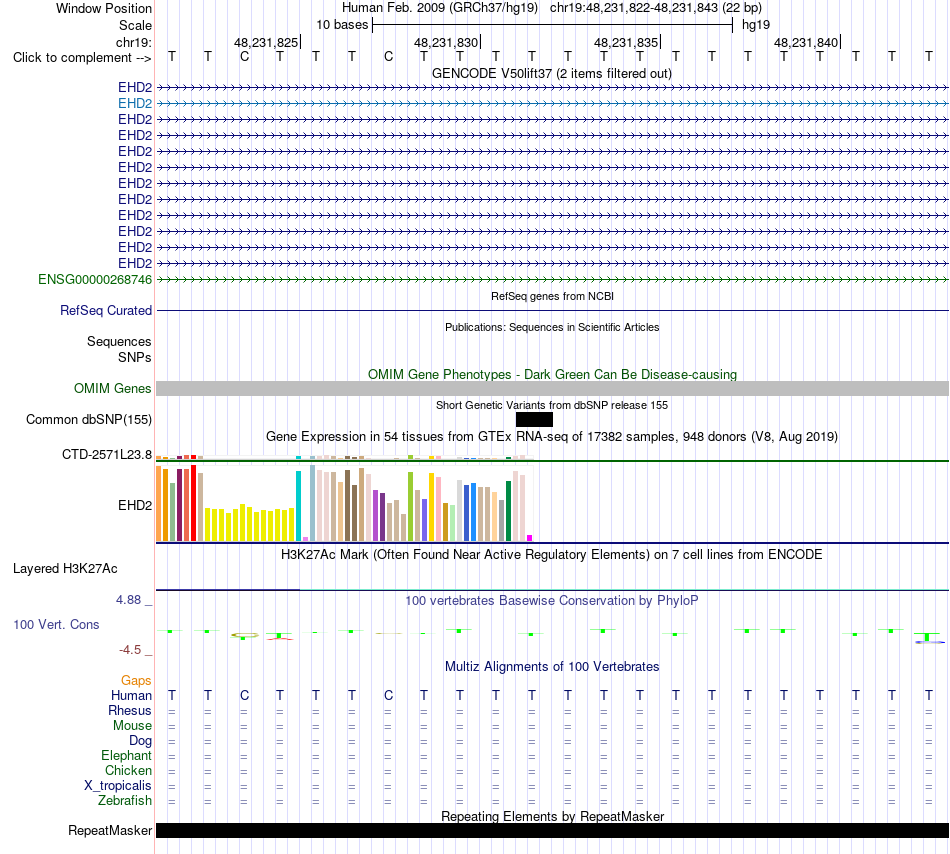Click the 'chr19:48,231,822-48,231,843 (22 bp)' position text
This screenshot has width=950, height=854.
tap(656, 8)
